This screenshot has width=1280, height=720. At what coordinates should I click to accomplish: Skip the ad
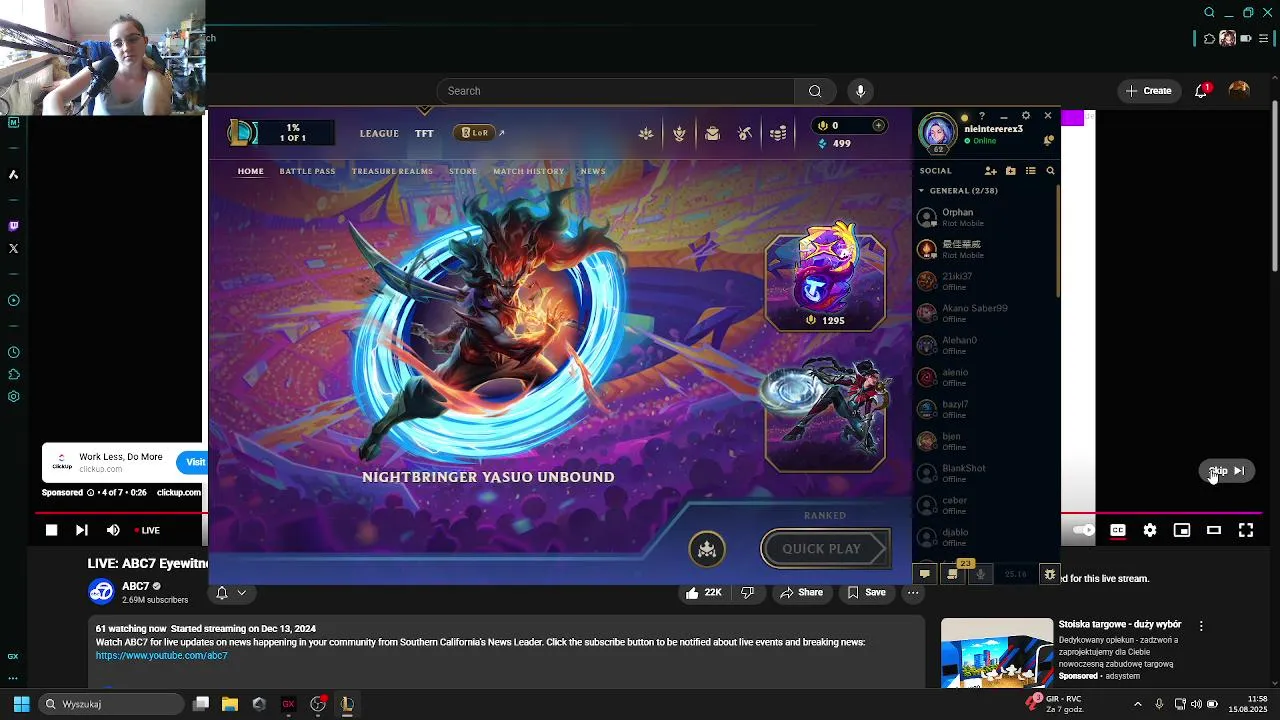(x=1227, y=471)
